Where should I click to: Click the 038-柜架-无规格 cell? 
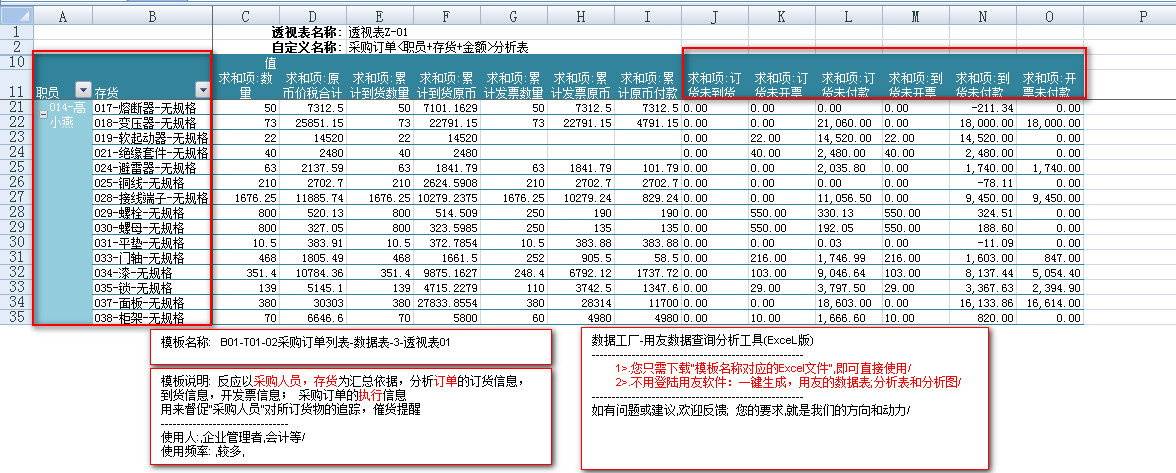pos(150,318)
